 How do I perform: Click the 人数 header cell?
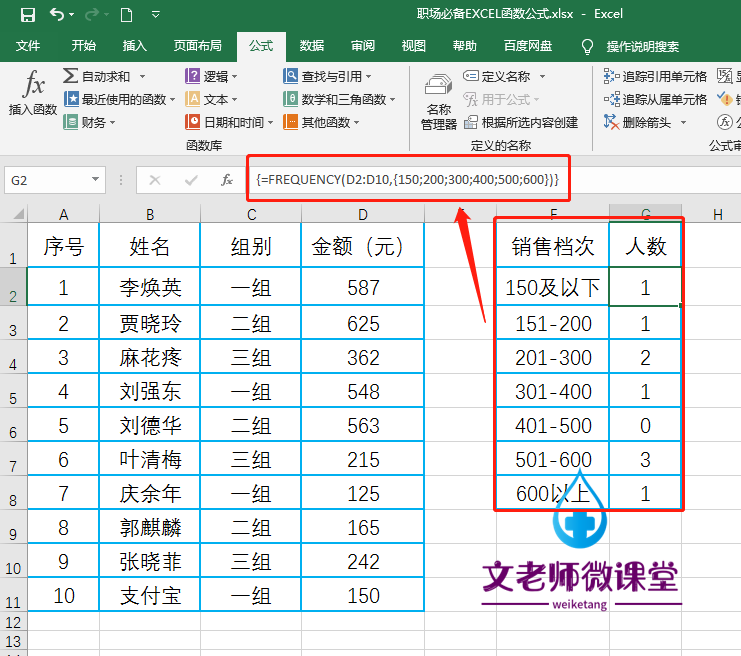[x=646, y=246]
